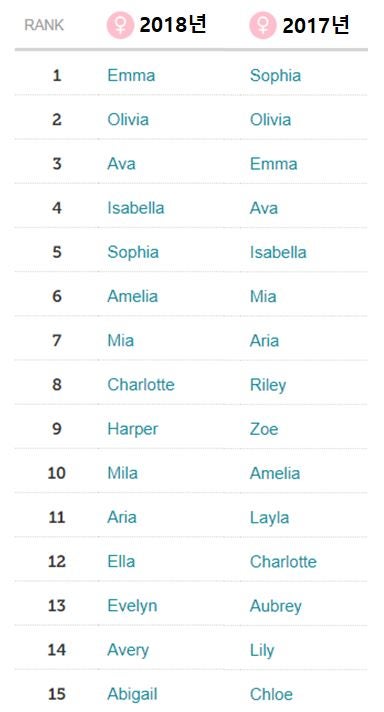Click the 2018년 column heading

(173, 25)
